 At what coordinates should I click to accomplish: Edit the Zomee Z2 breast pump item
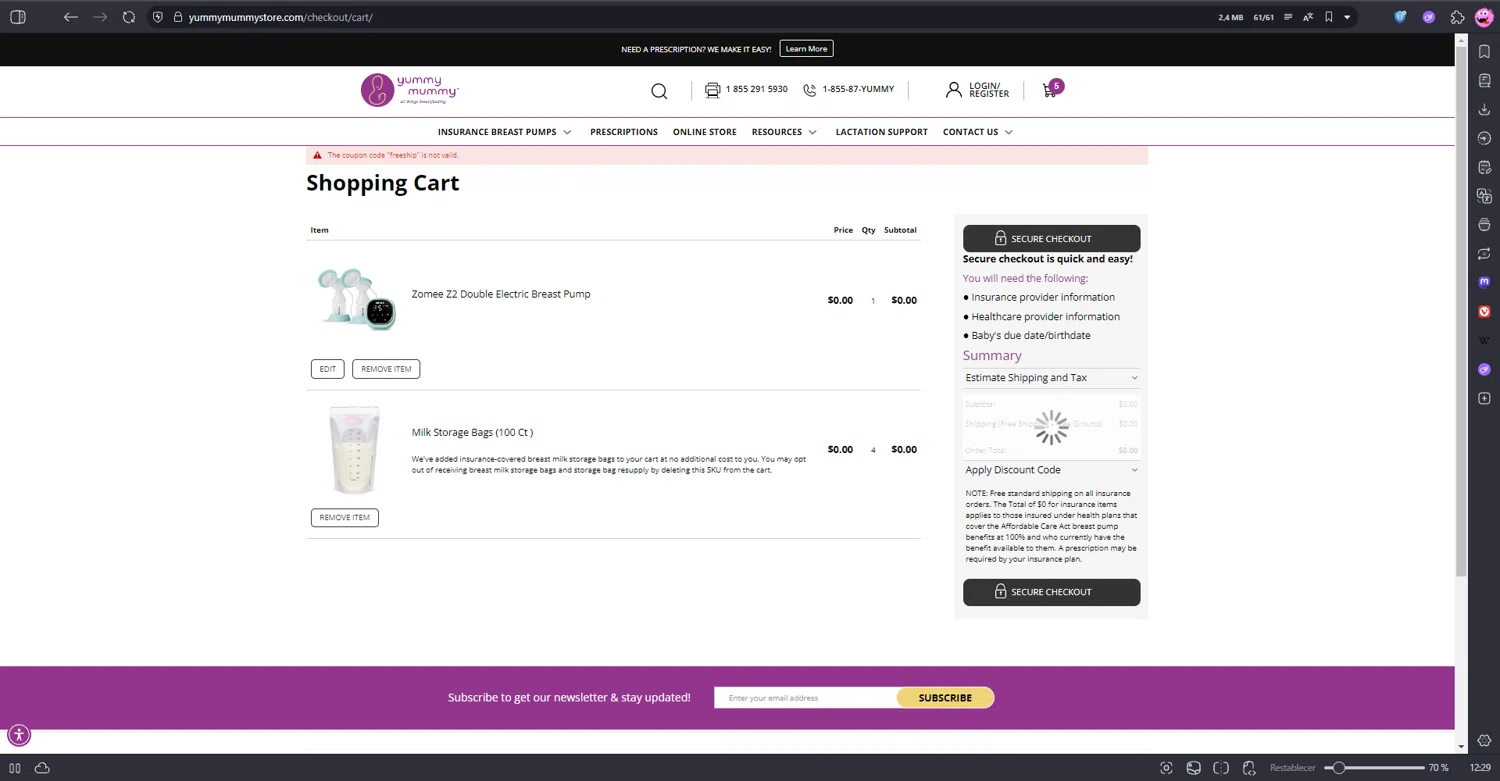coord(328,369)
